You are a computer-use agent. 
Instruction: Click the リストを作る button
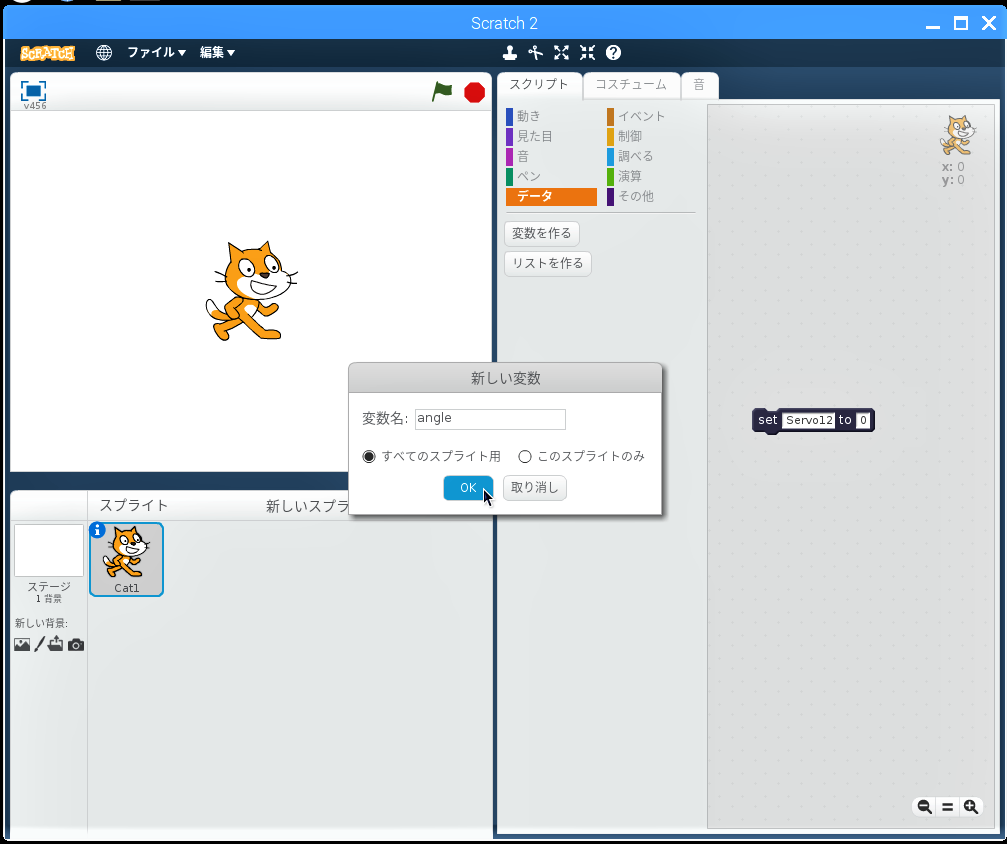548,264
